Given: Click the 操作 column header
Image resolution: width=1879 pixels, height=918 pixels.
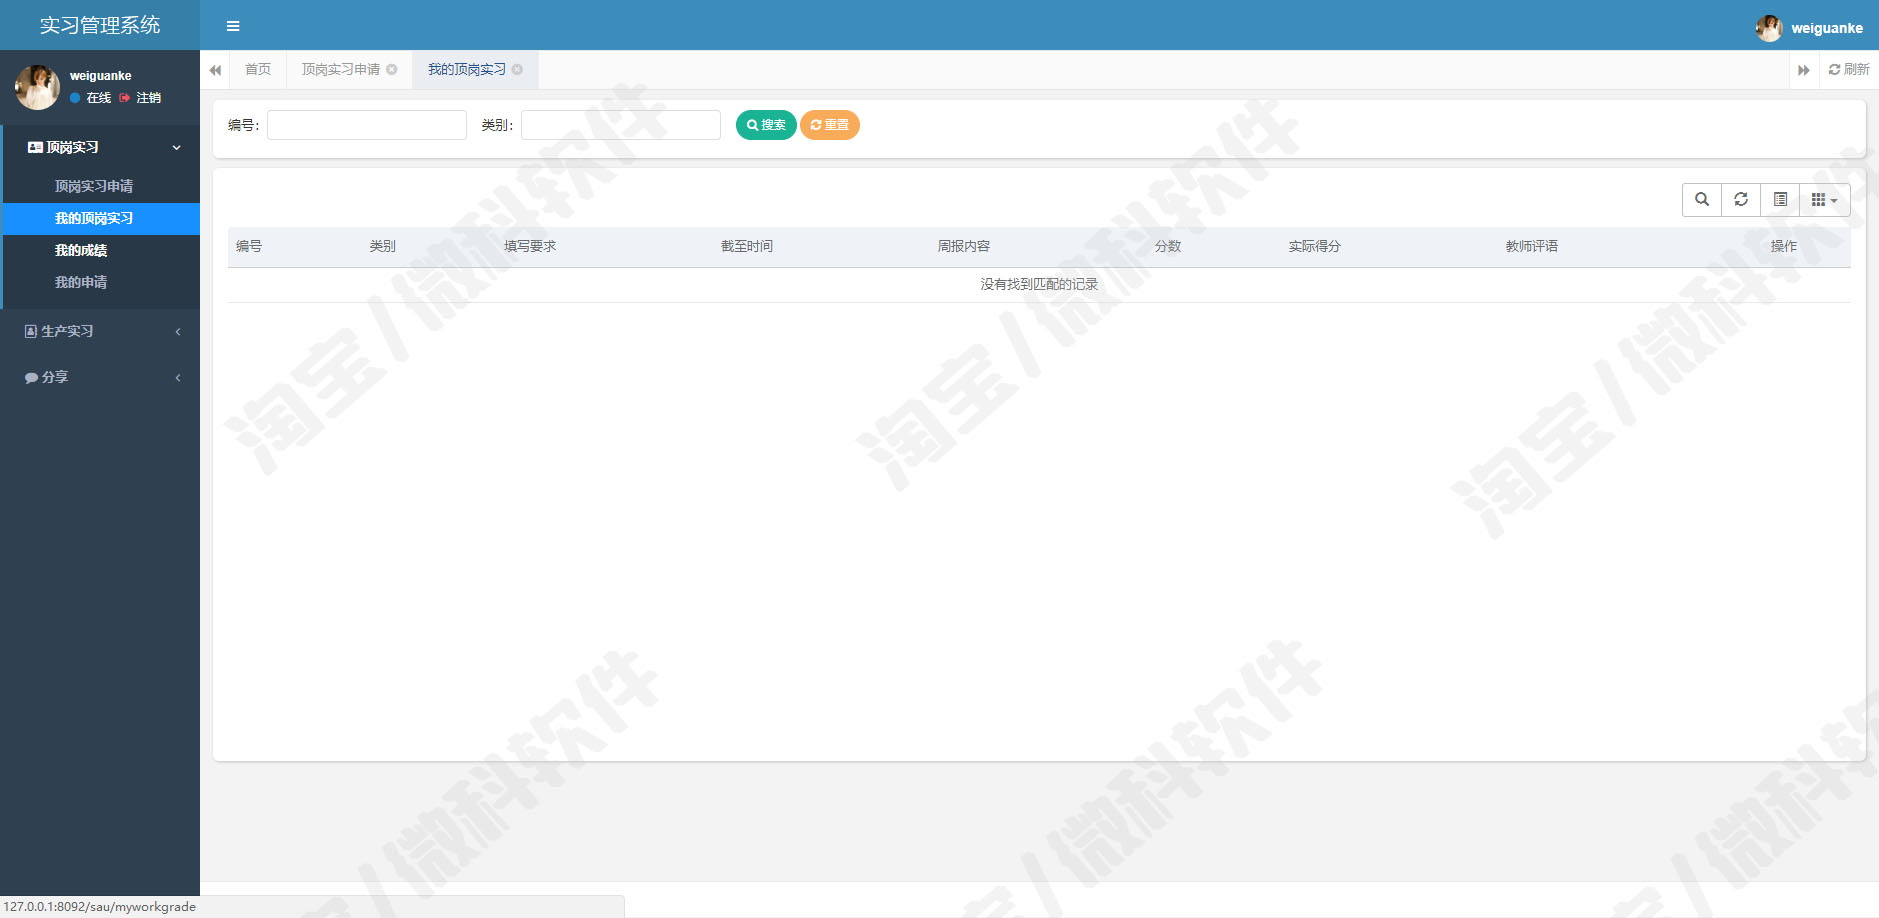Looking at the screenshot, I should coord(1784,246).
